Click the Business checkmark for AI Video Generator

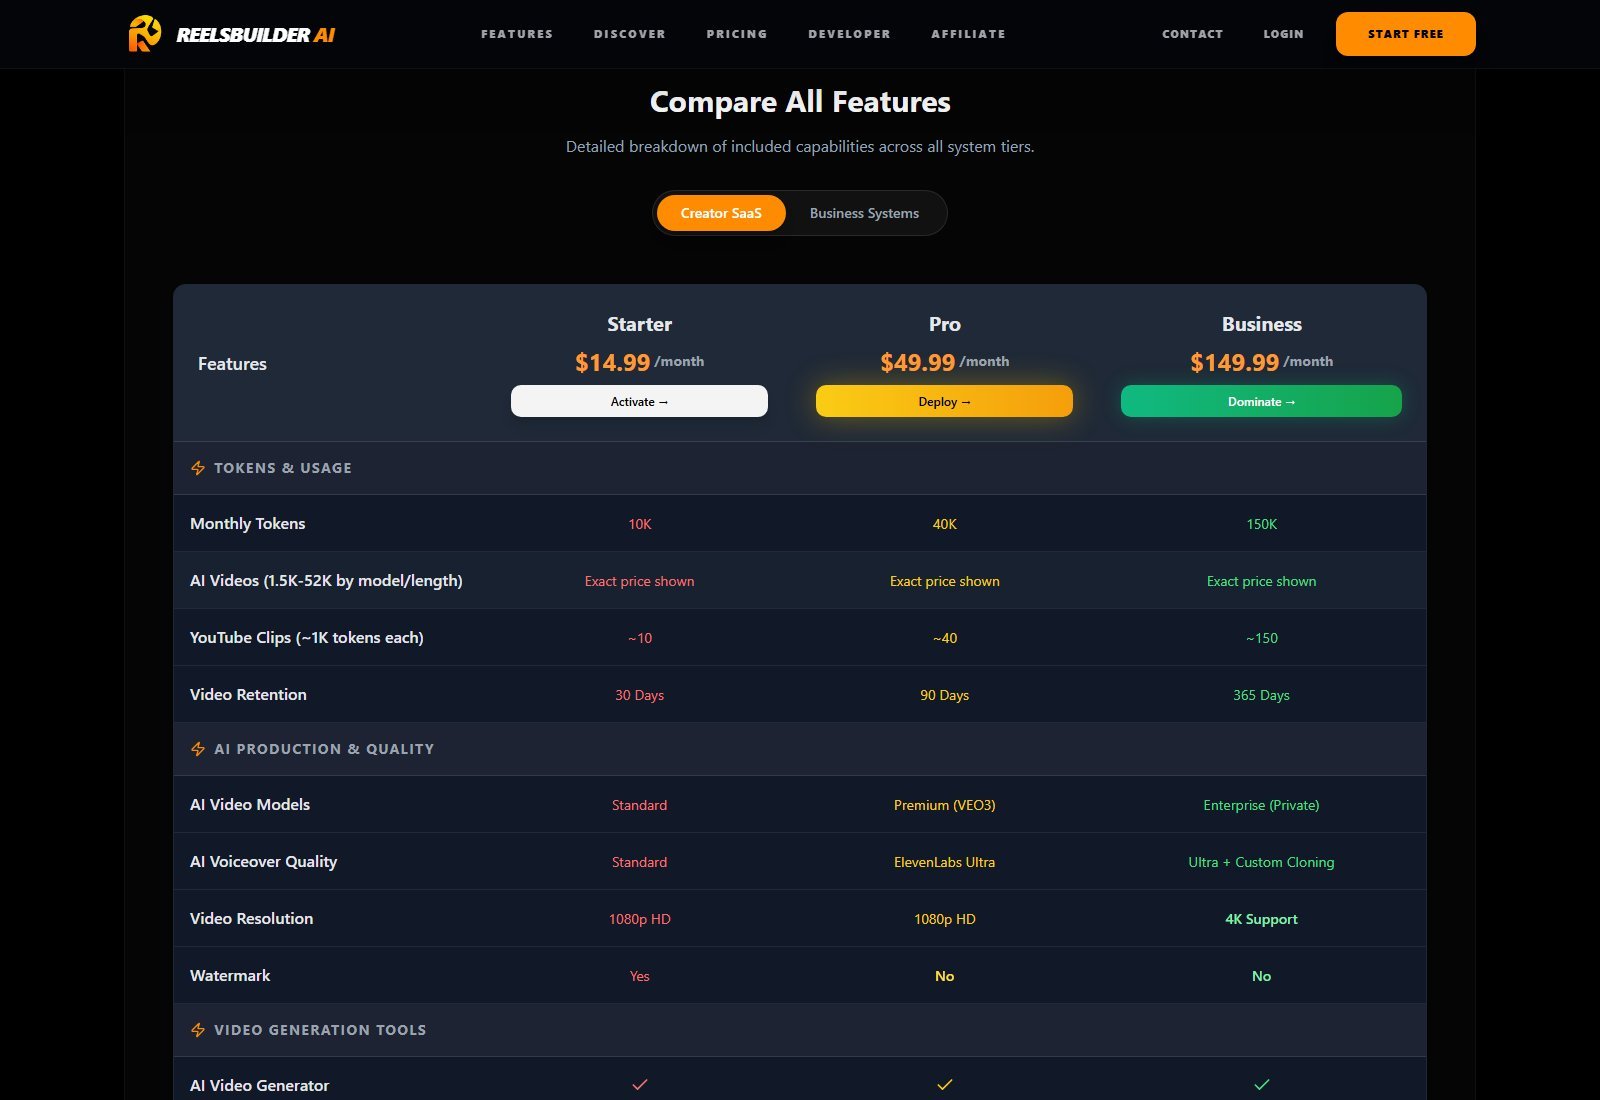pos(1262,1085)
